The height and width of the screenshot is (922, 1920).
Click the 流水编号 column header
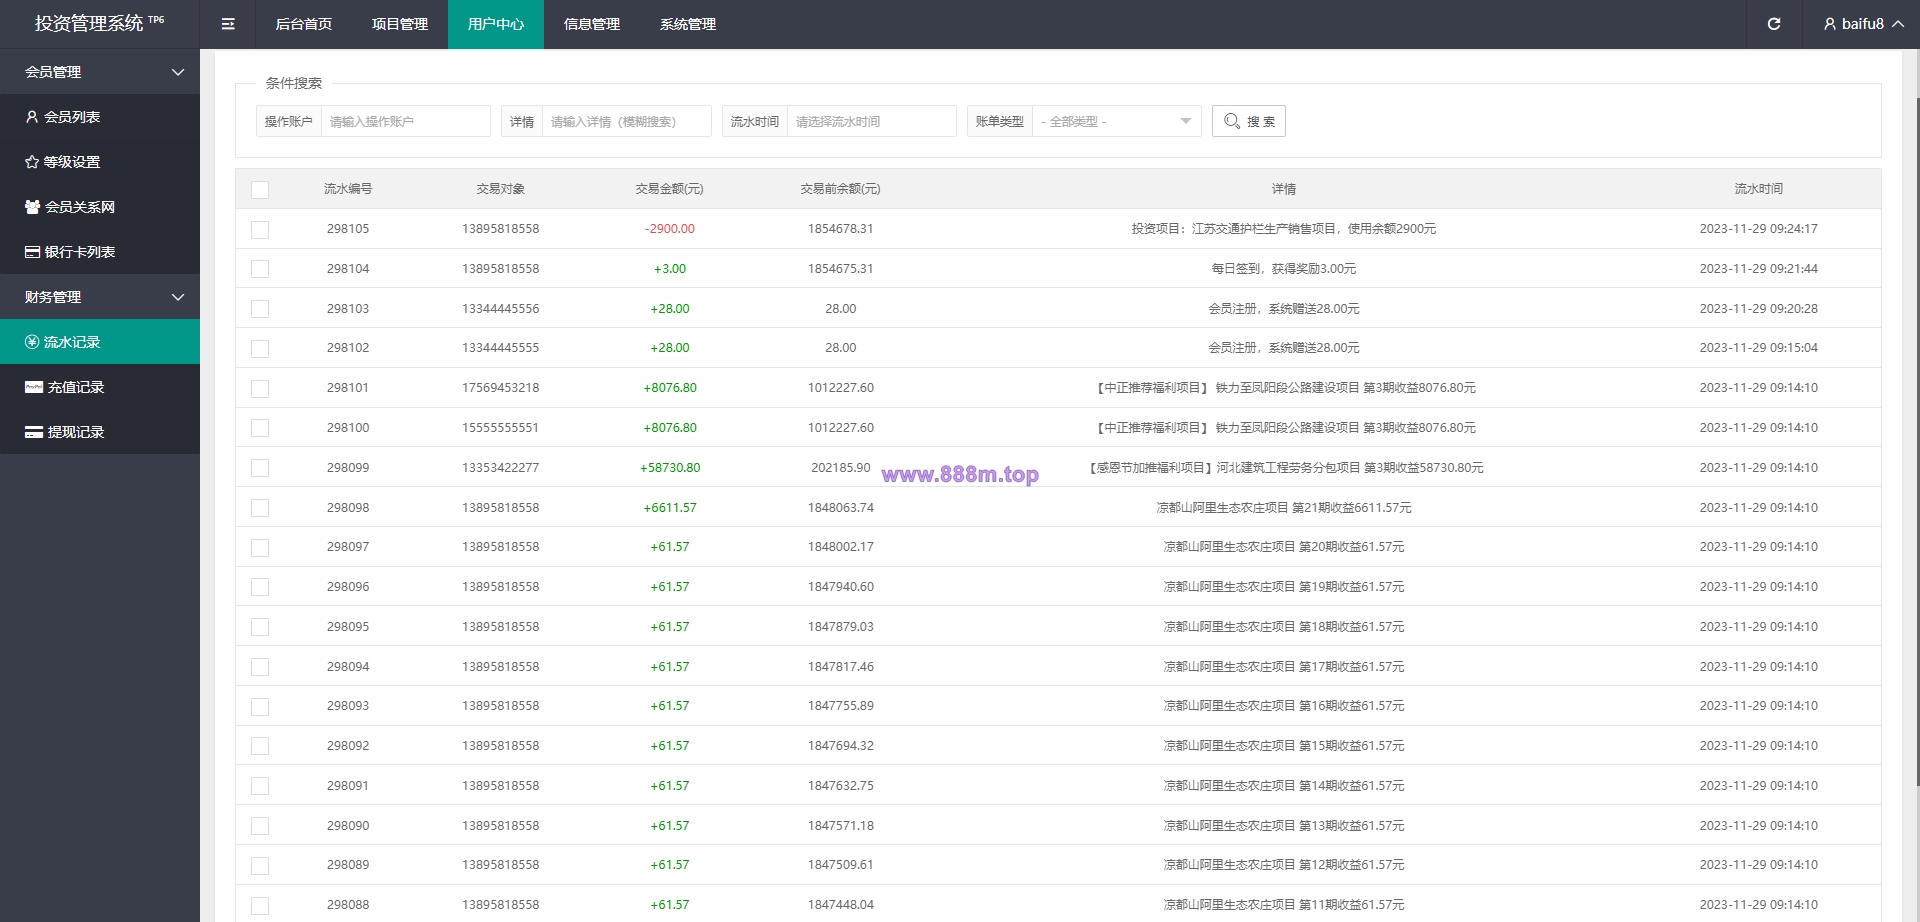click(x=348, y=189)
